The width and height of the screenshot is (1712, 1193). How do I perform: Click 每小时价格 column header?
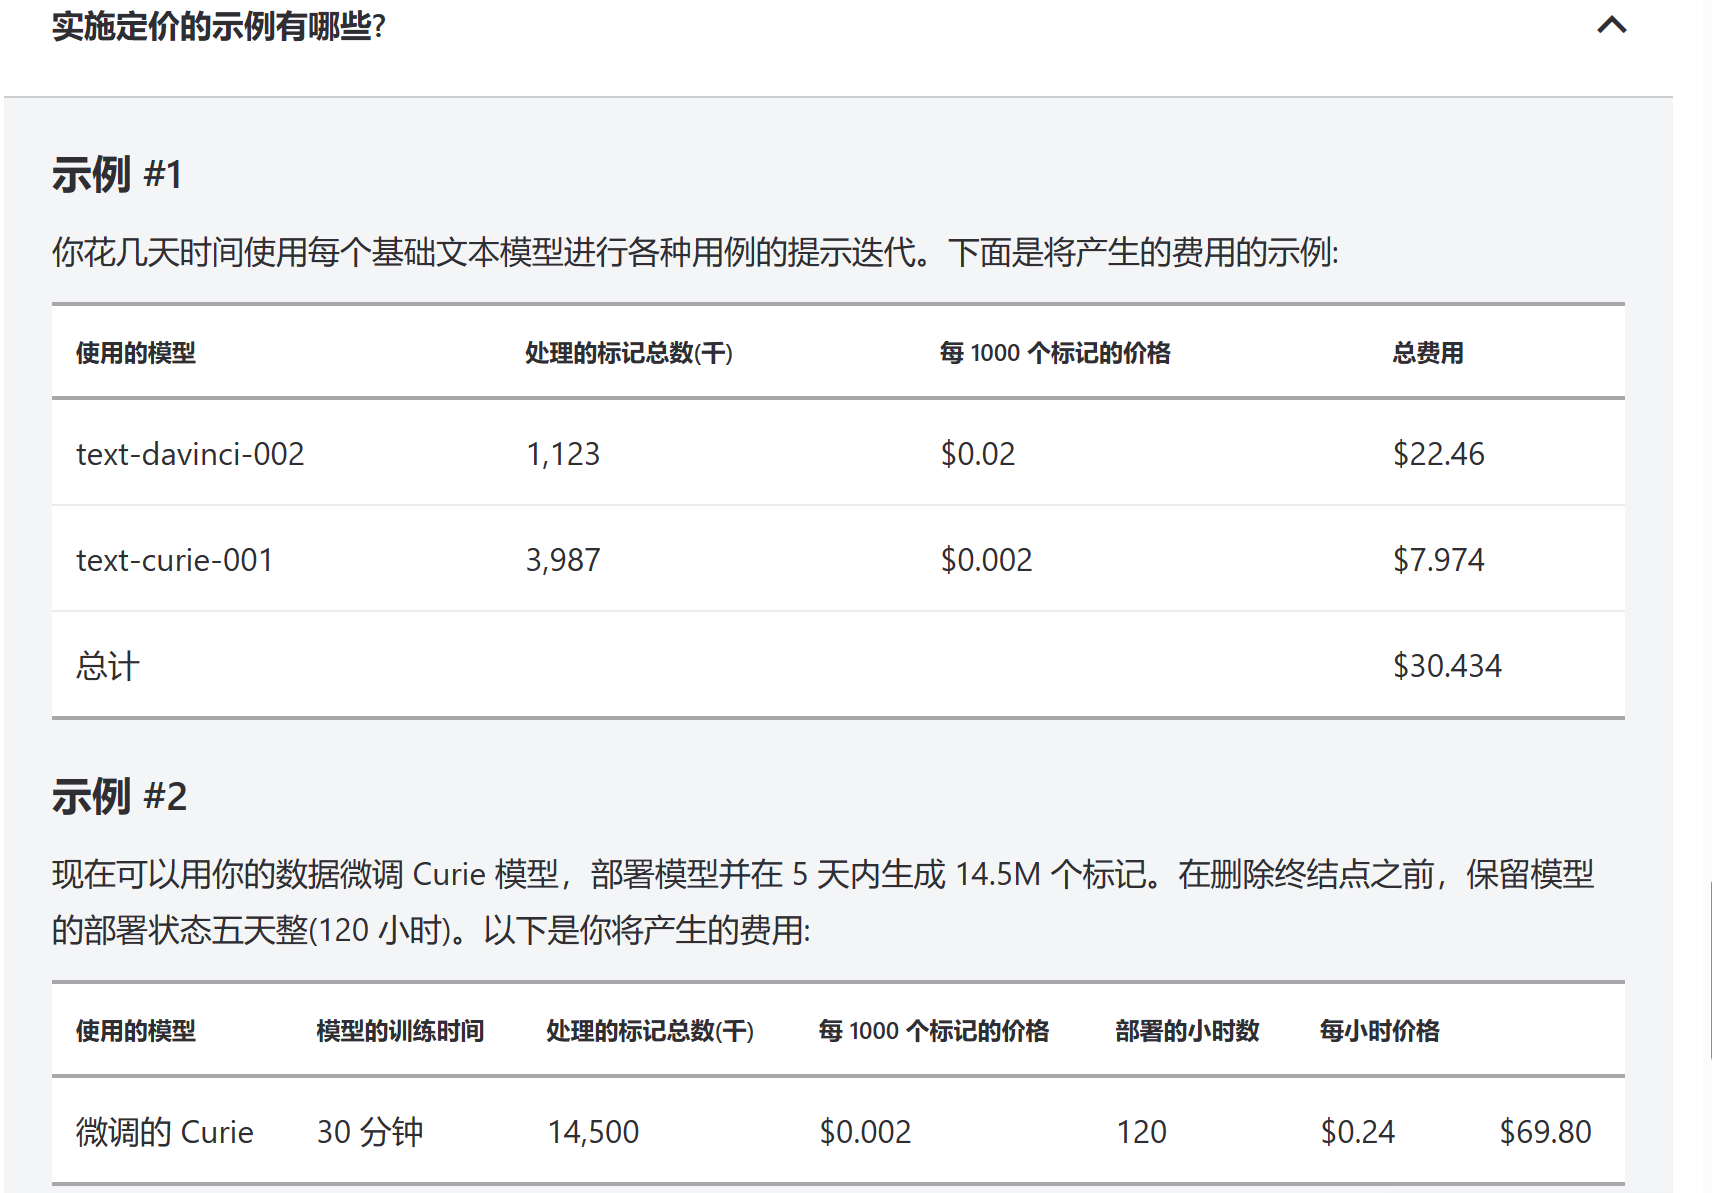(1379, 1031)
